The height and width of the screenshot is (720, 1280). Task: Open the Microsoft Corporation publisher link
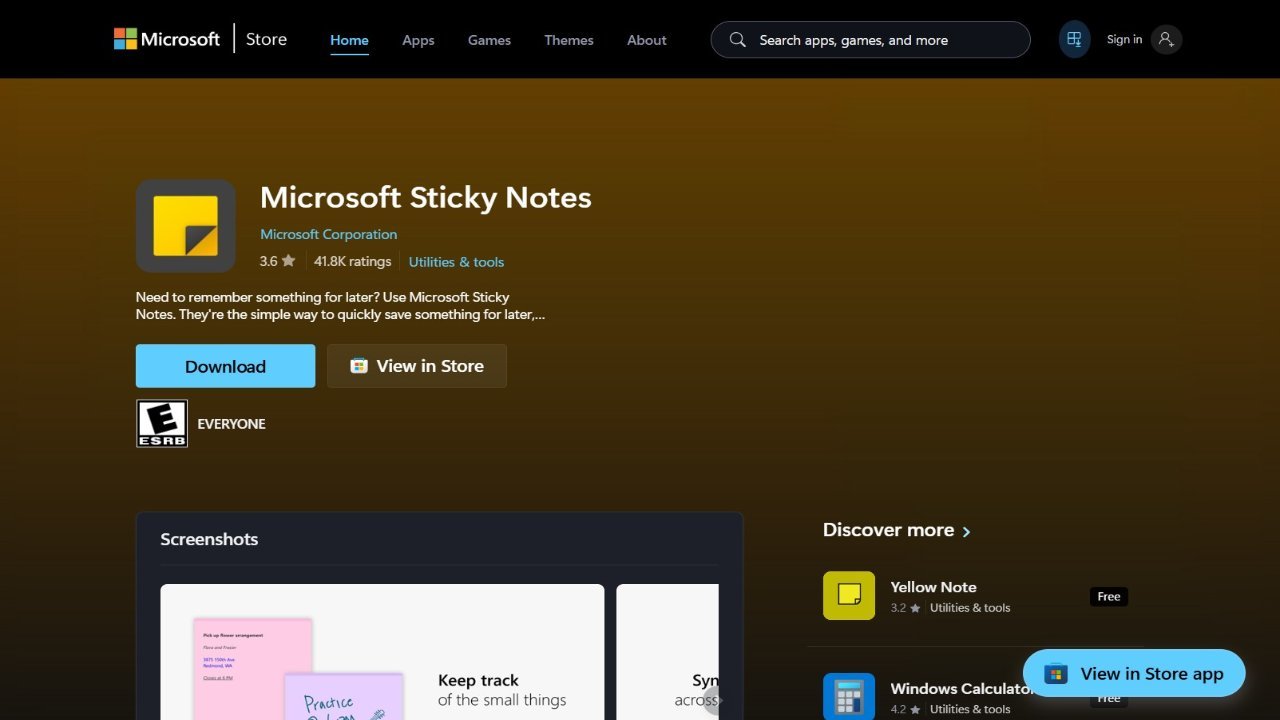pyautogui.click(x=328, y=234)
